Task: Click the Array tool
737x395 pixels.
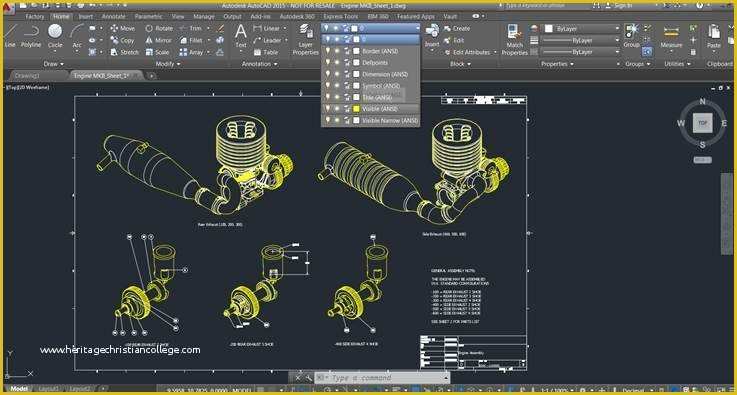Action: click(x=191, y=52)
